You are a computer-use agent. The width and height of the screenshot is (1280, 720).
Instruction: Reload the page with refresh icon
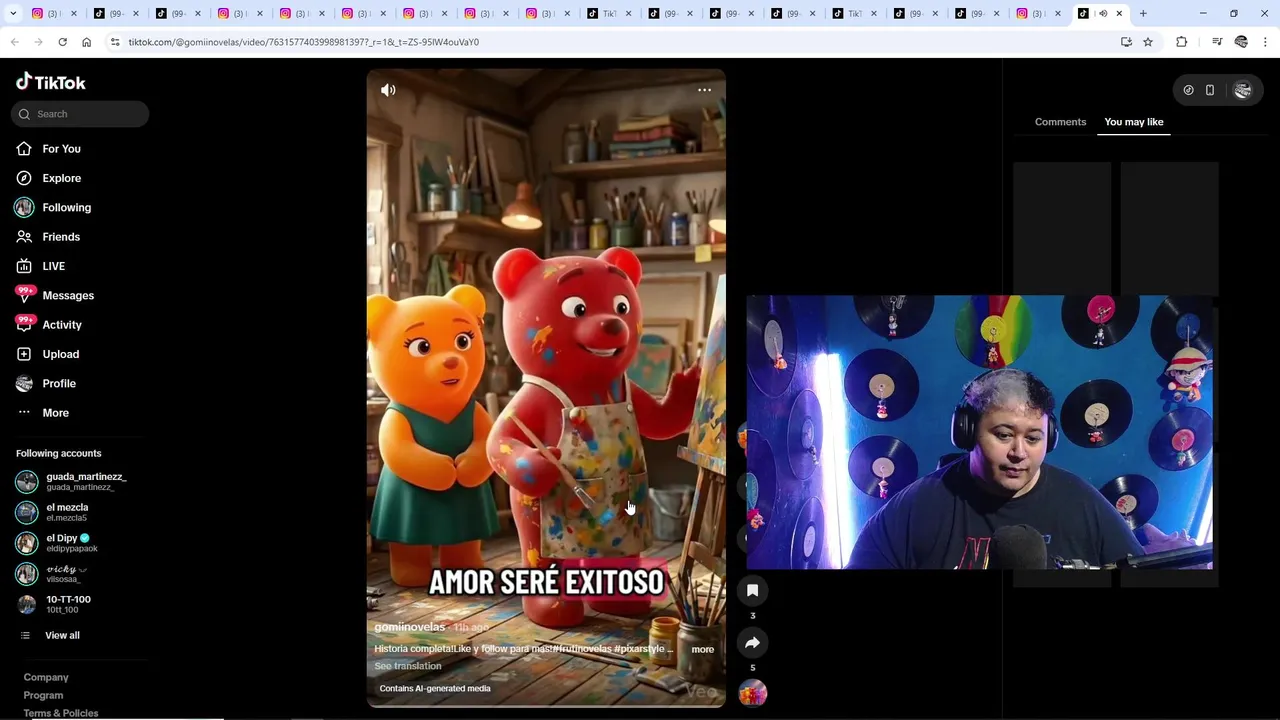click(62, 42)
